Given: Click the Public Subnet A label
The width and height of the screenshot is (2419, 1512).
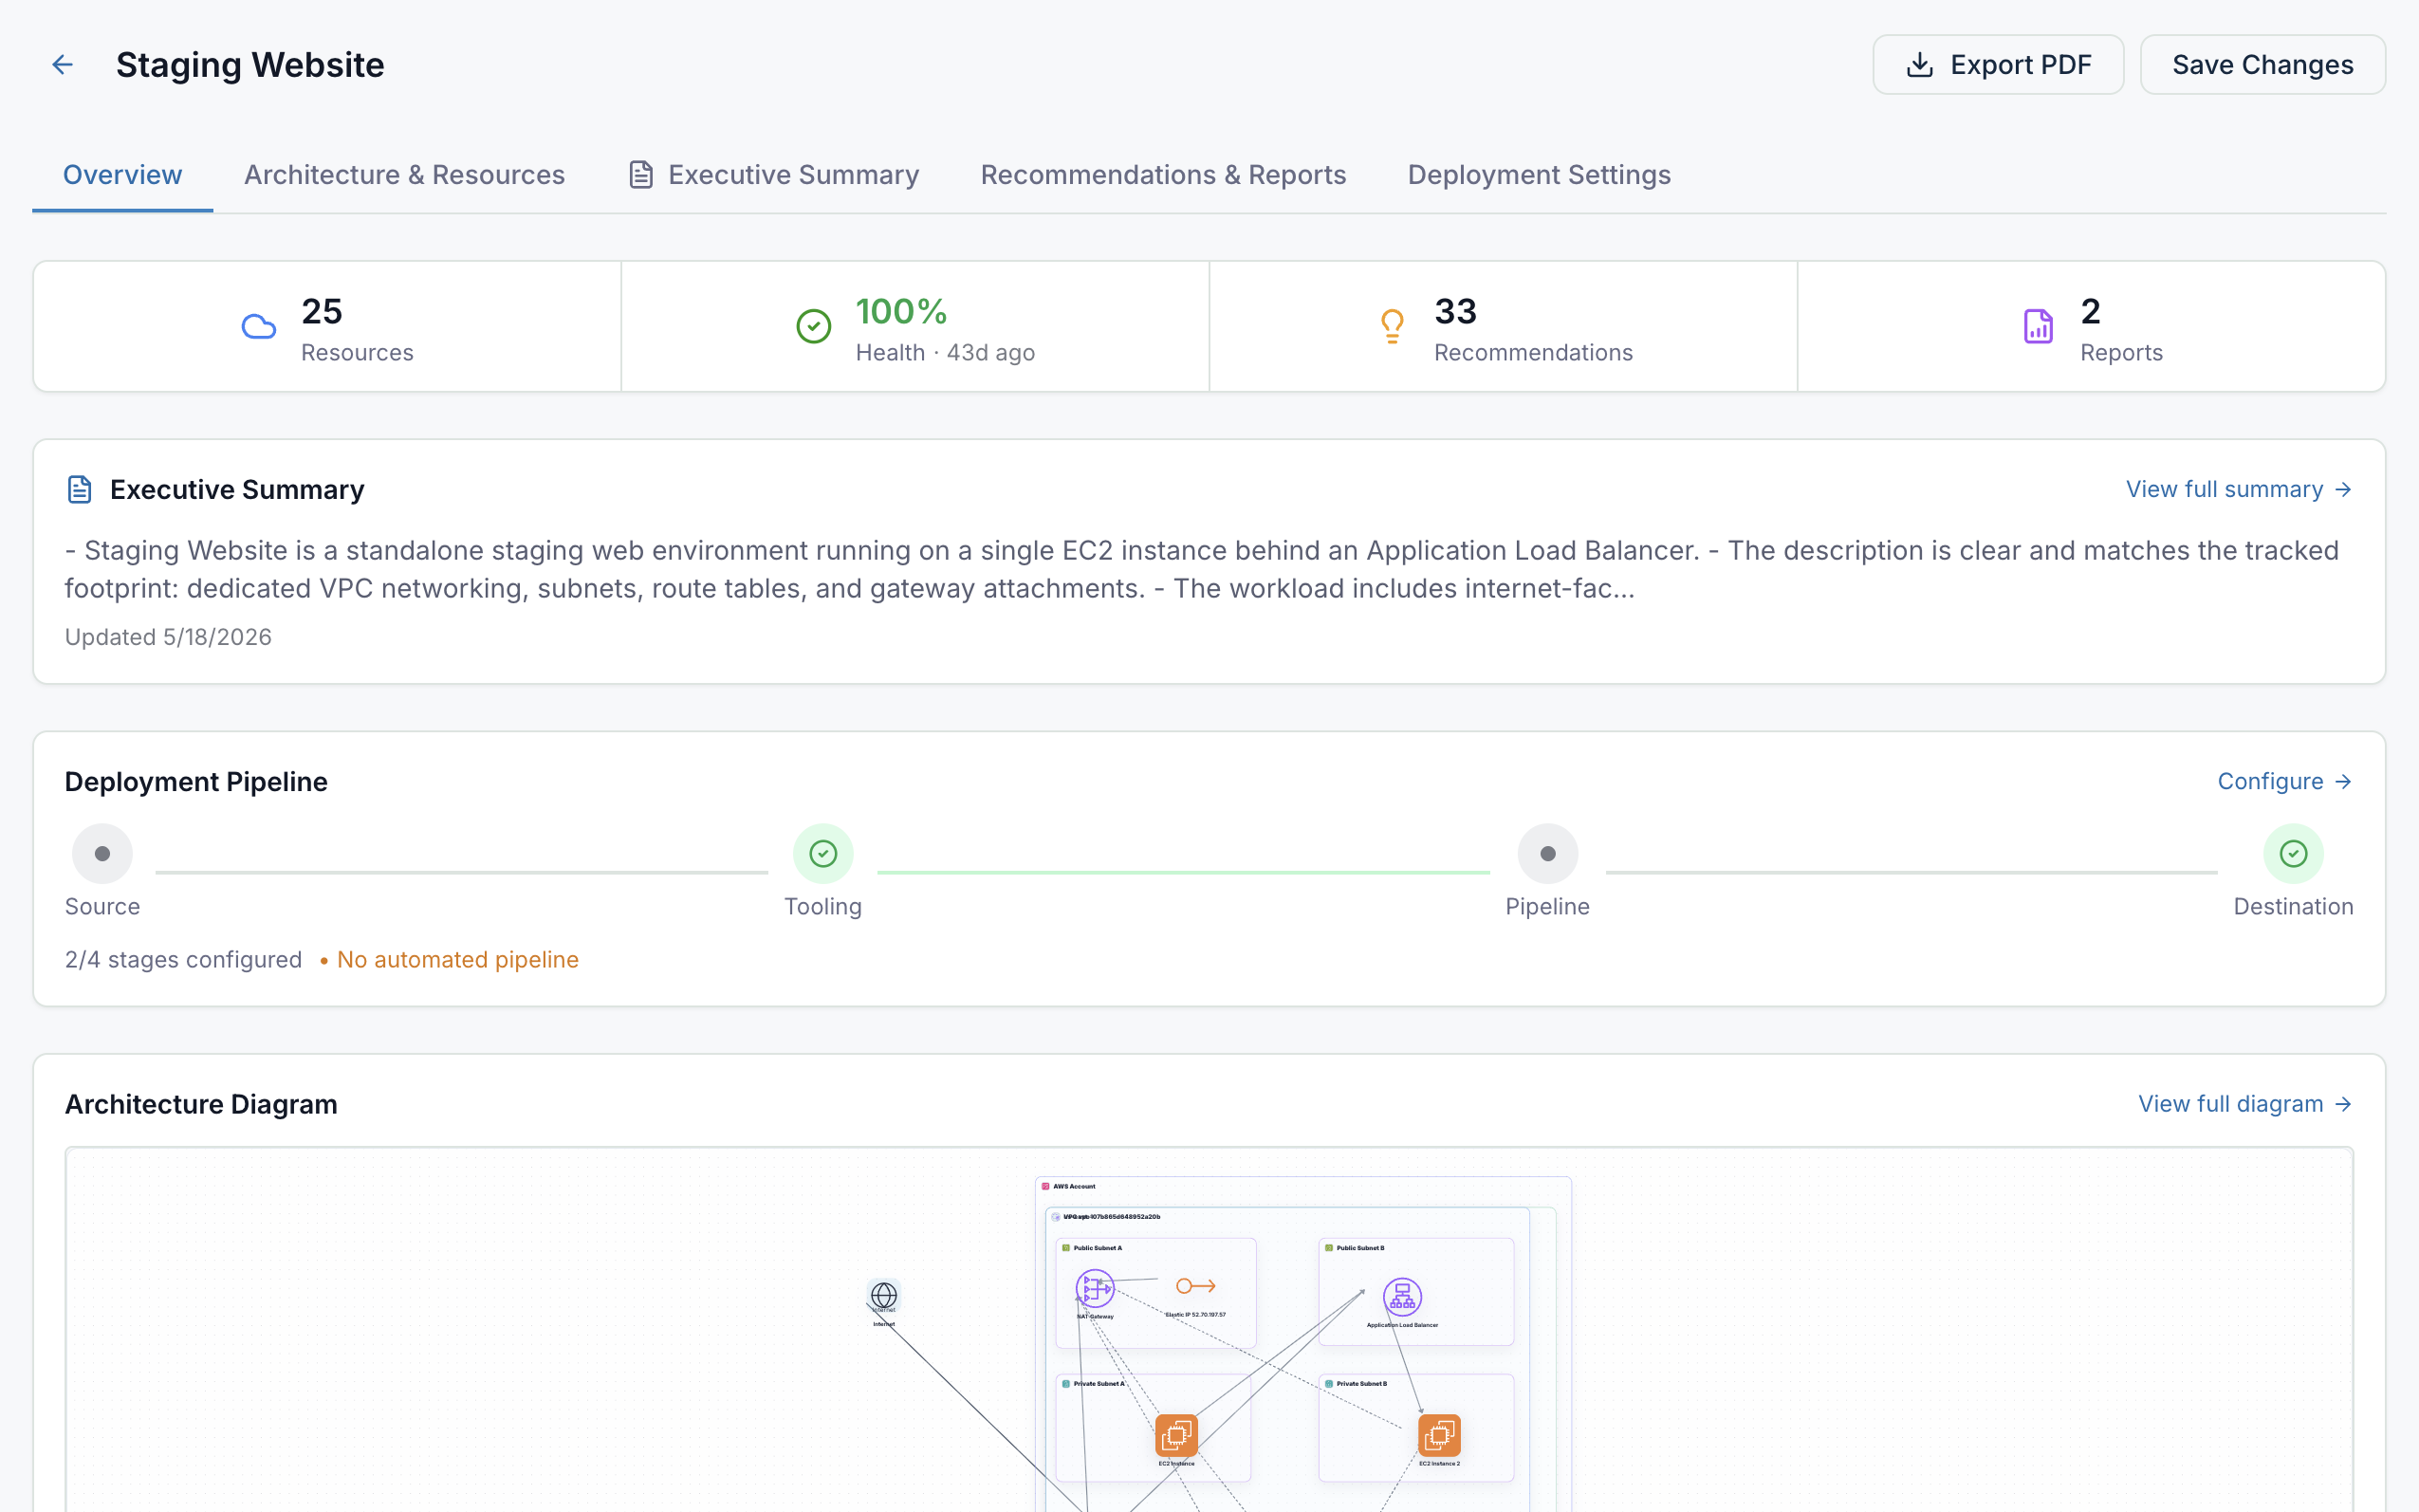Looking at the screenshot, I should point(1097,1248).
